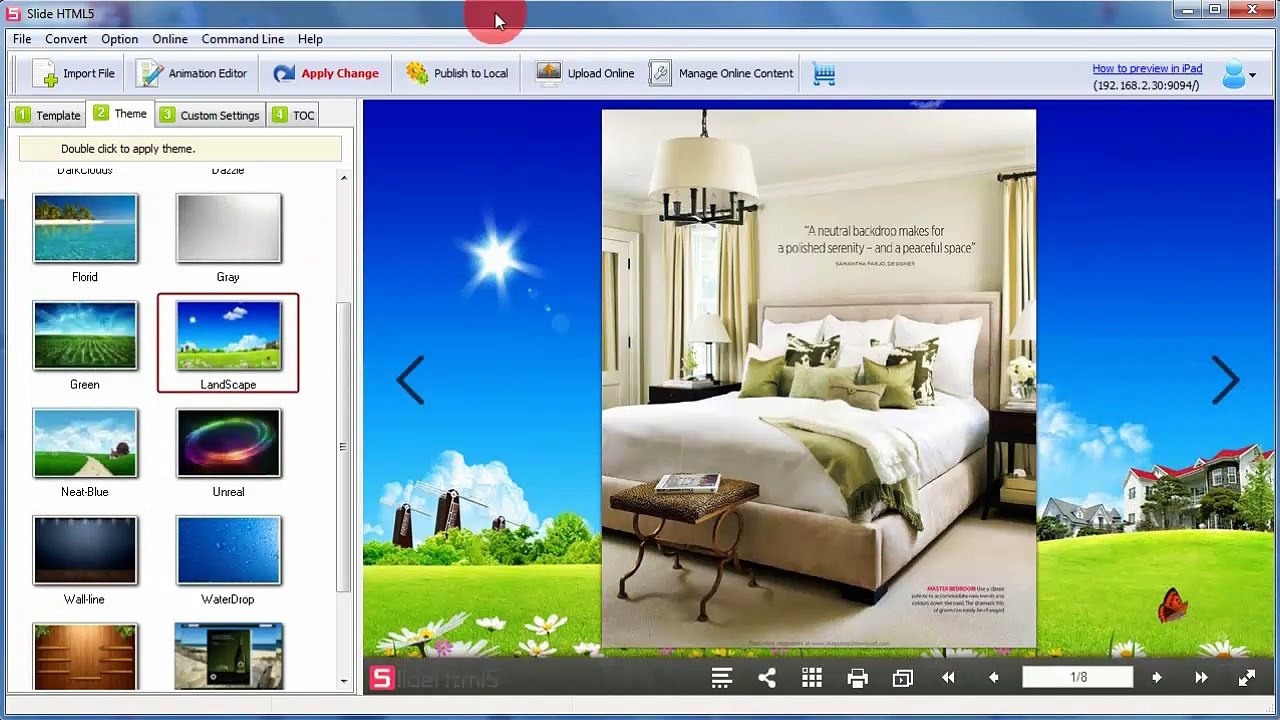Screen dimensions: 1280x720
Task: Open the Animation Editor
Action: coord(191,73)
